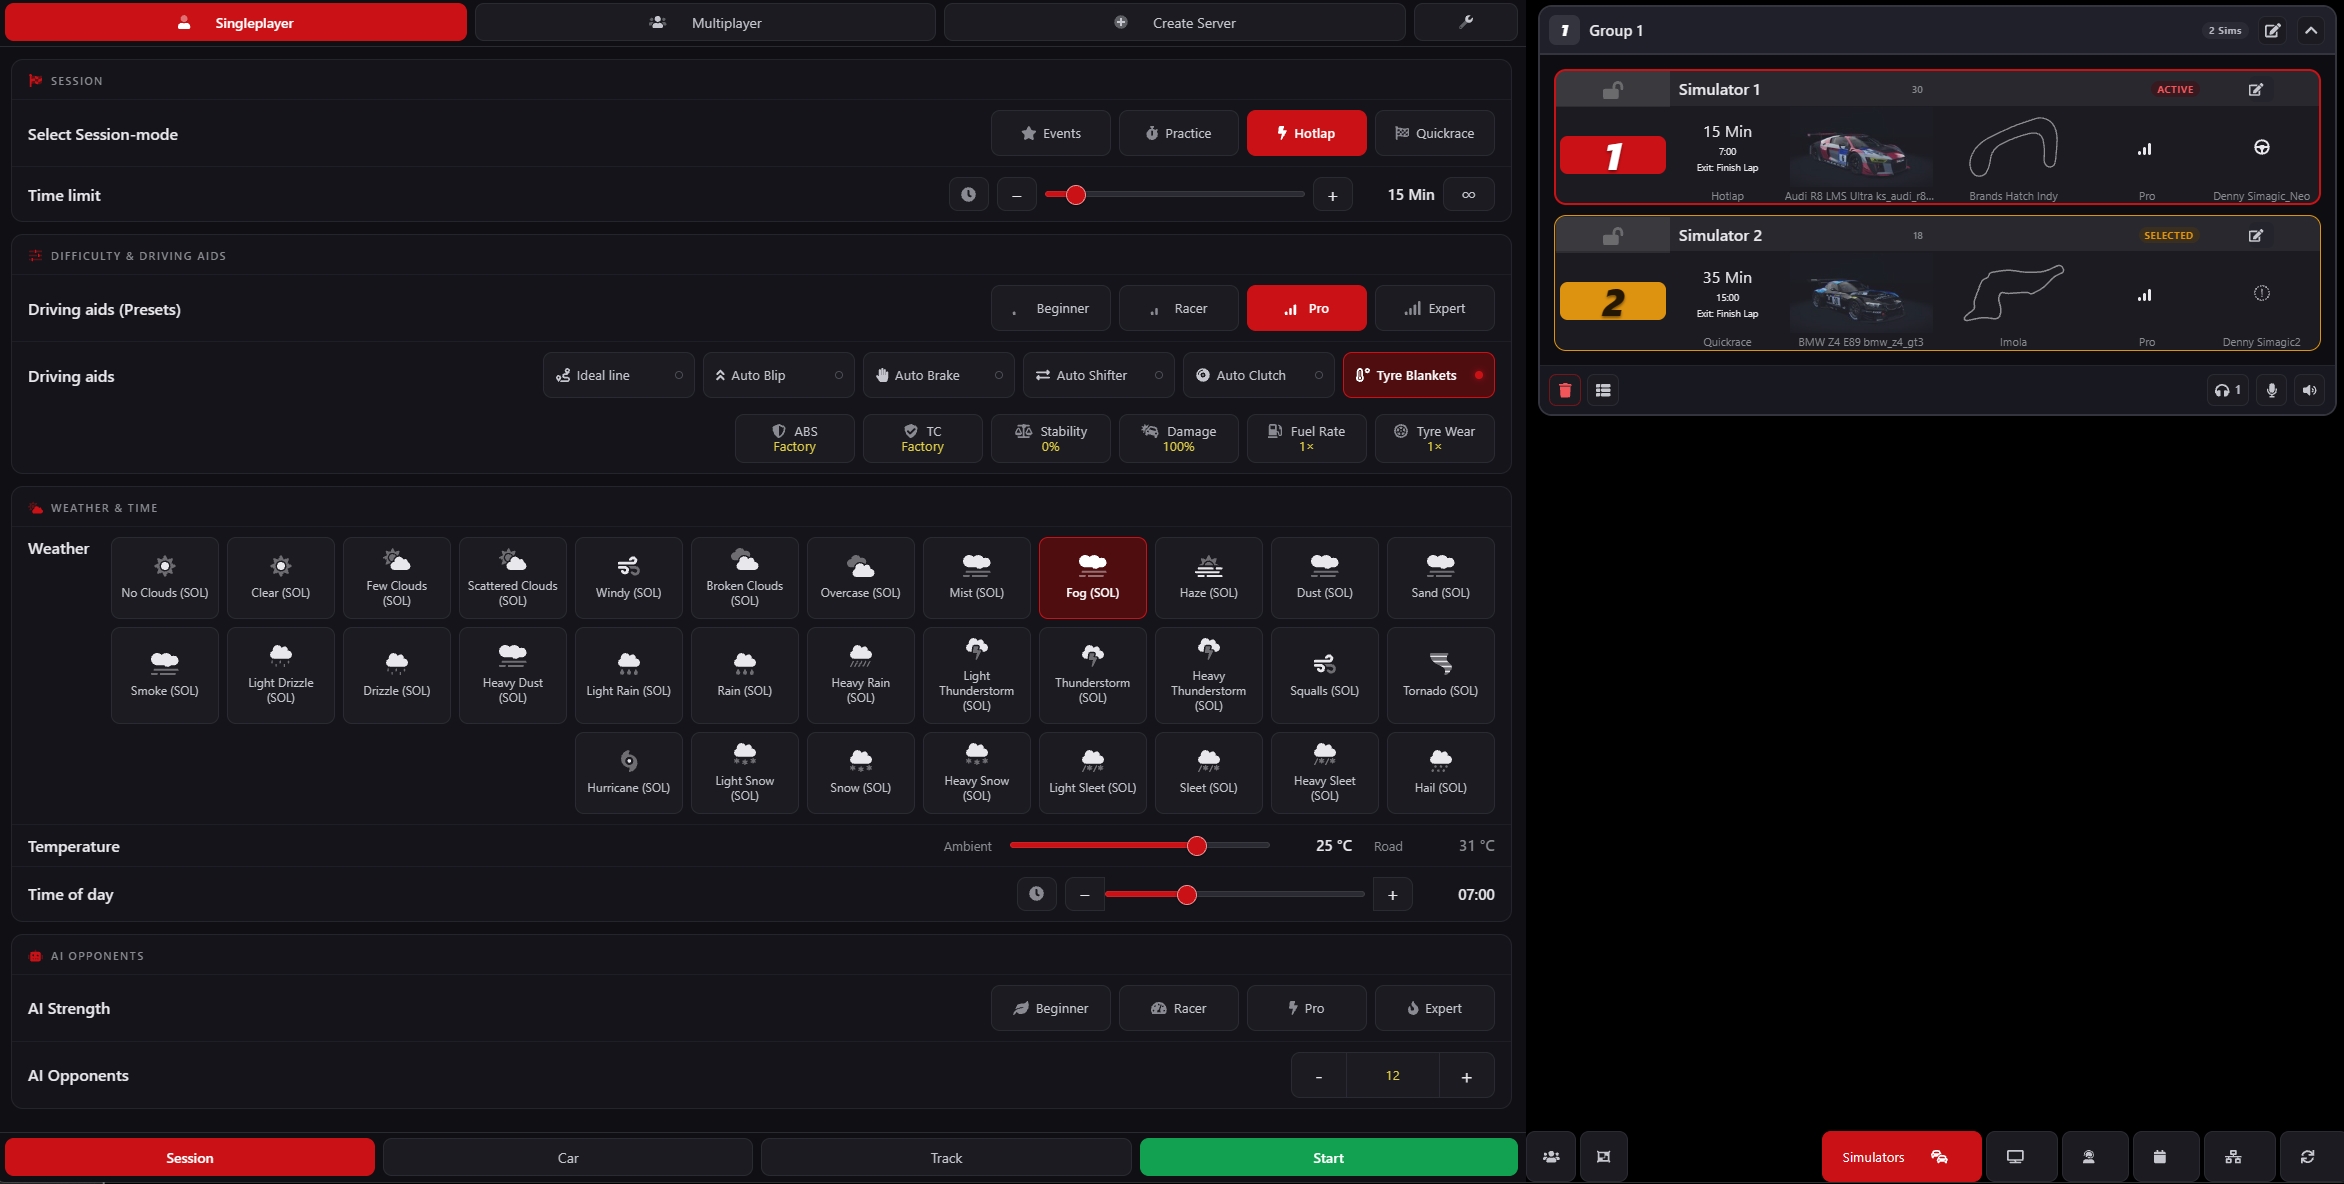This screenshot has height=1184, width=2344.
Task: Open Fuel Rate 1× setting
Action: click(1306, 438)
